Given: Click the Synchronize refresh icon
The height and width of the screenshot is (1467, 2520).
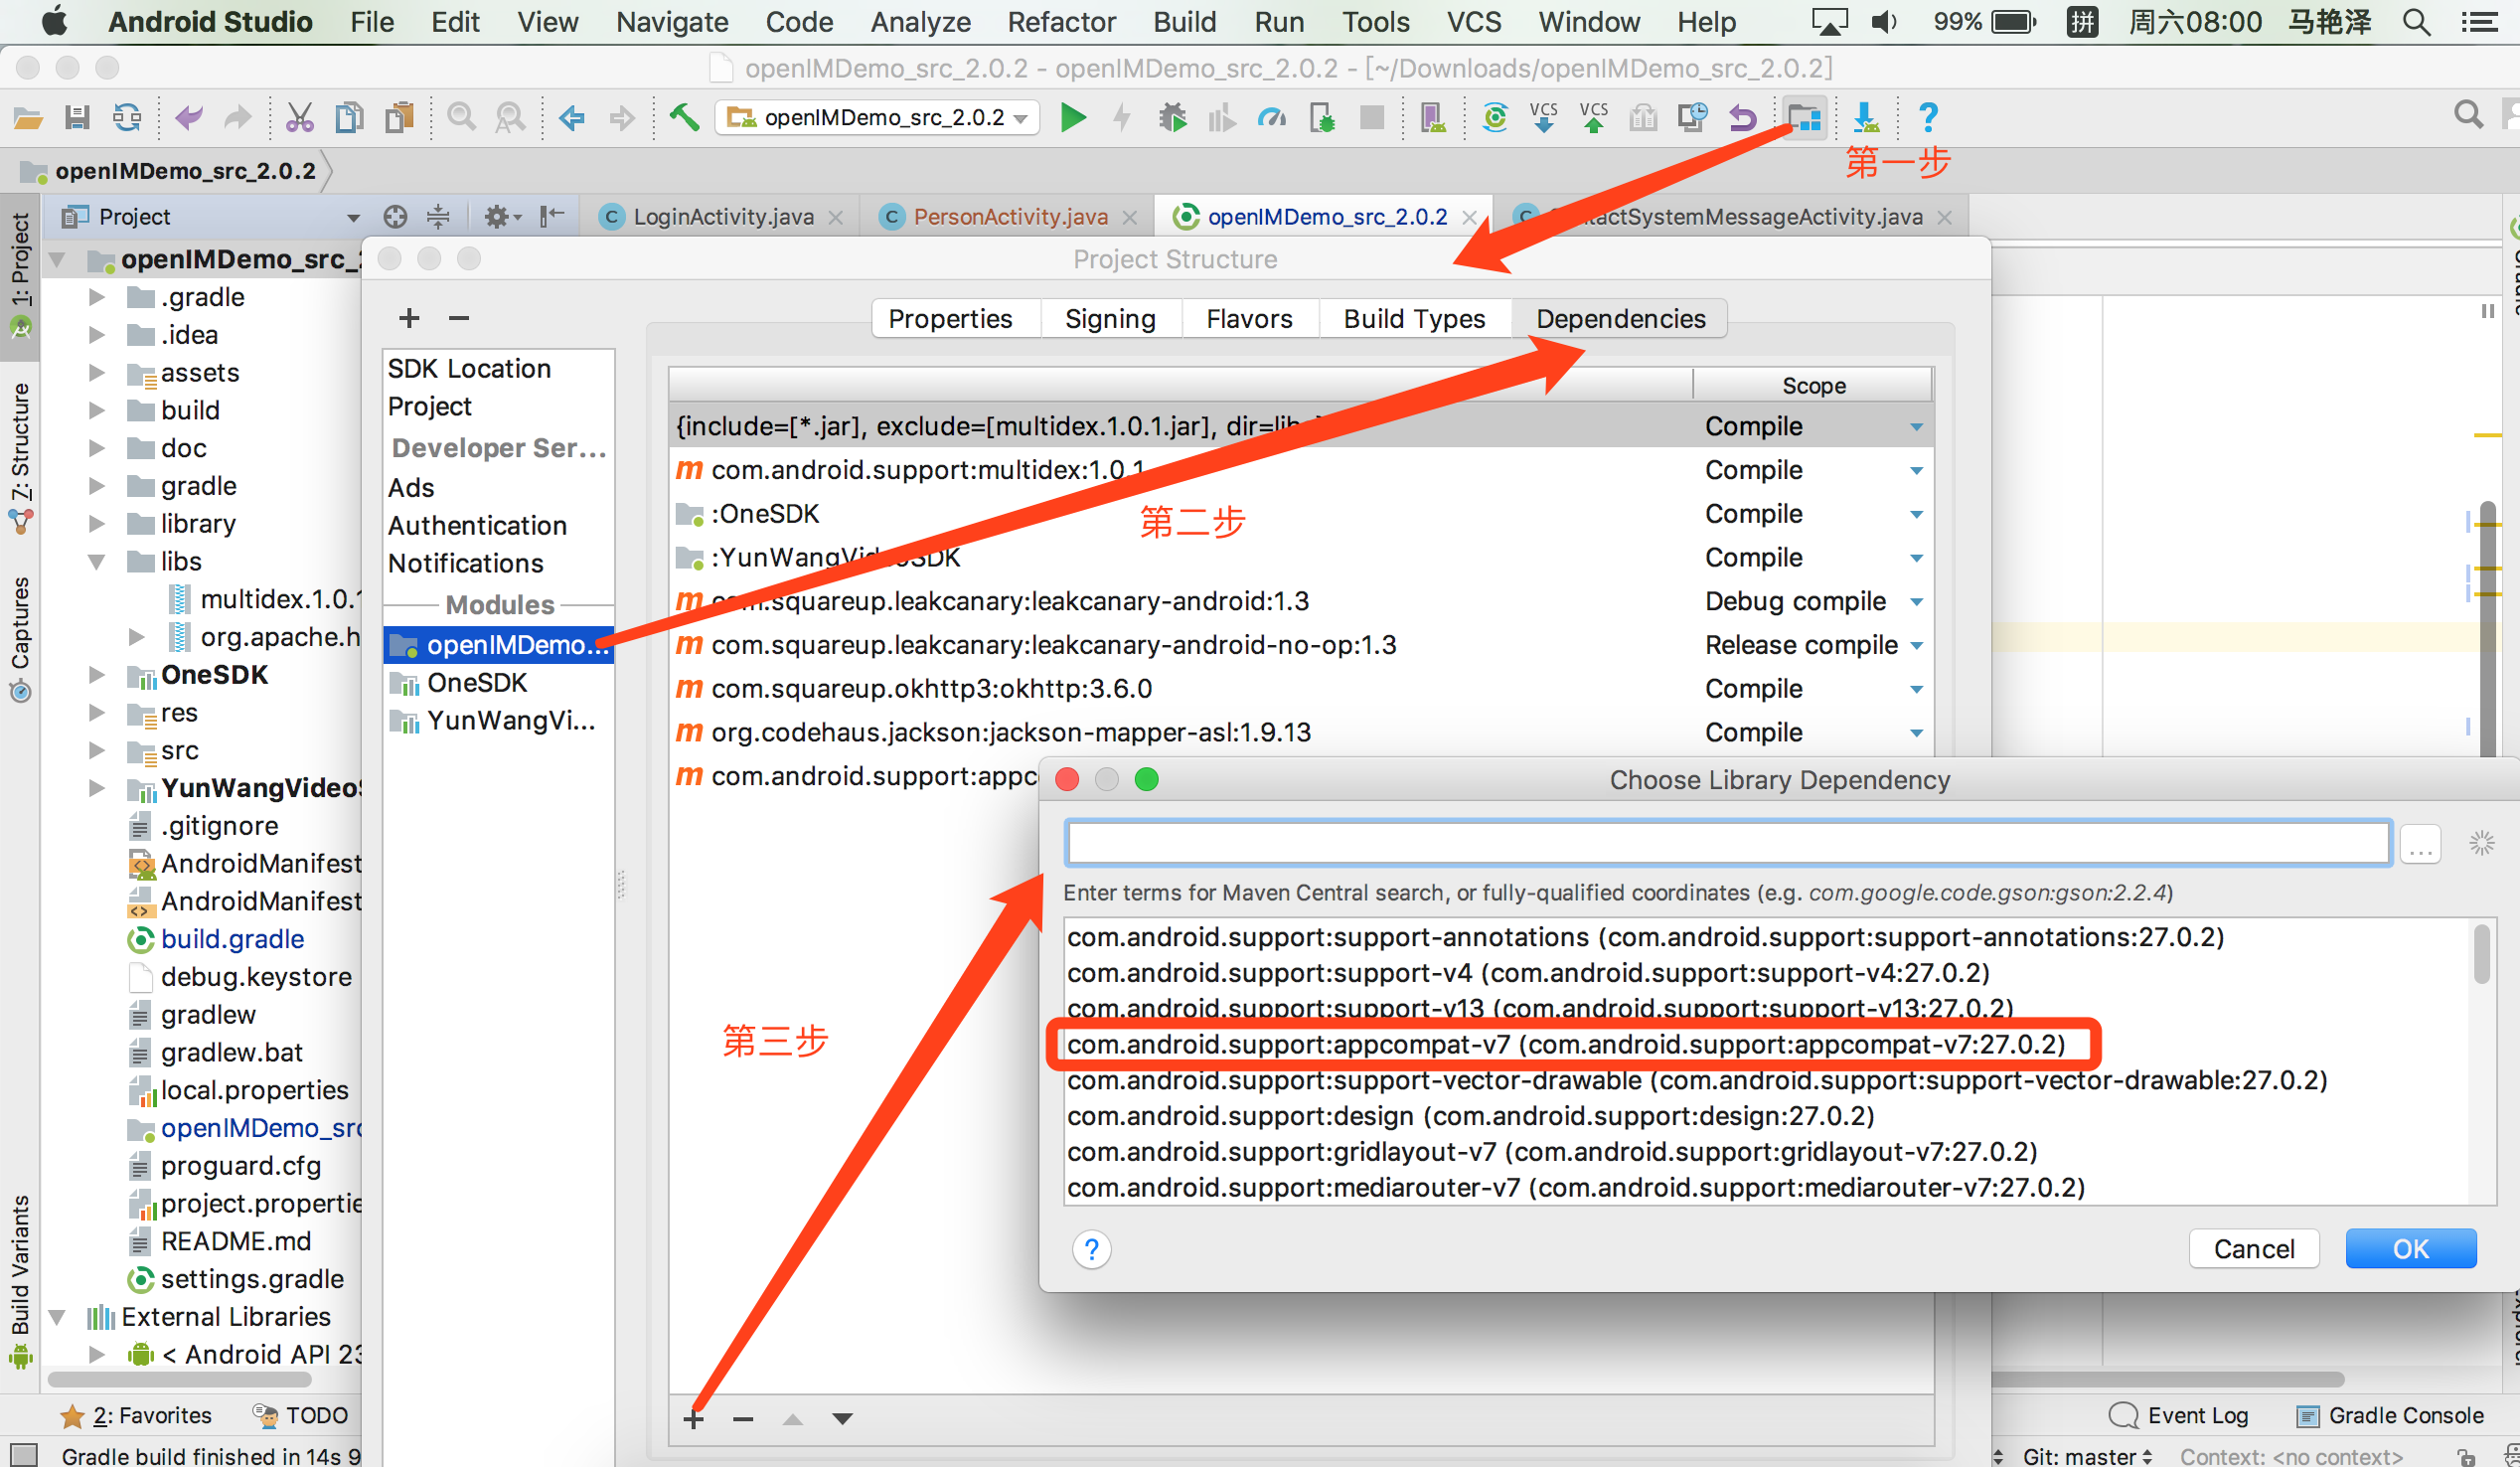Looking at the screenshot, I should click(x=127, y=118).
